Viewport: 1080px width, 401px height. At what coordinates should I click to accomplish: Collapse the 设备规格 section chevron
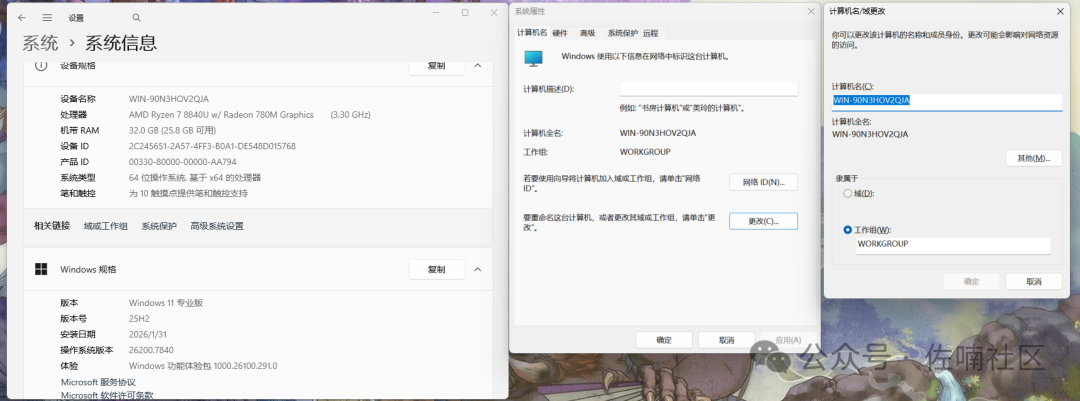[x=477, y=65]
